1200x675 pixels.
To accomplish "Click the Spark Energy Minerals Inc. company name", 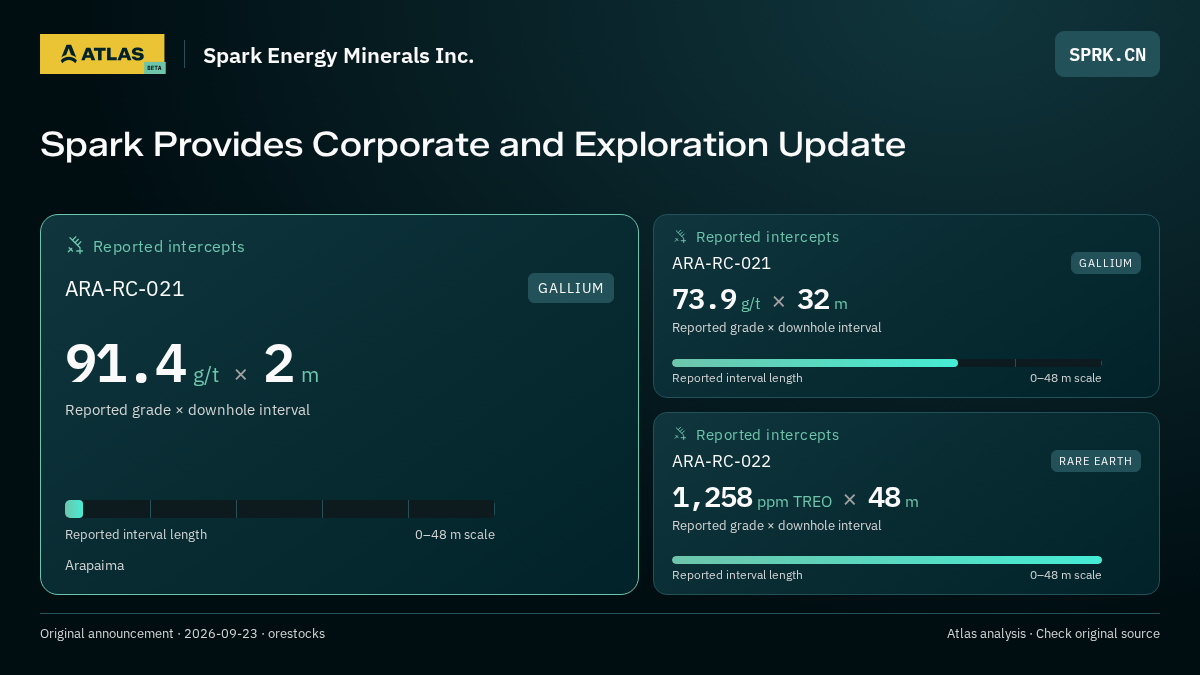I will point(338,56).
